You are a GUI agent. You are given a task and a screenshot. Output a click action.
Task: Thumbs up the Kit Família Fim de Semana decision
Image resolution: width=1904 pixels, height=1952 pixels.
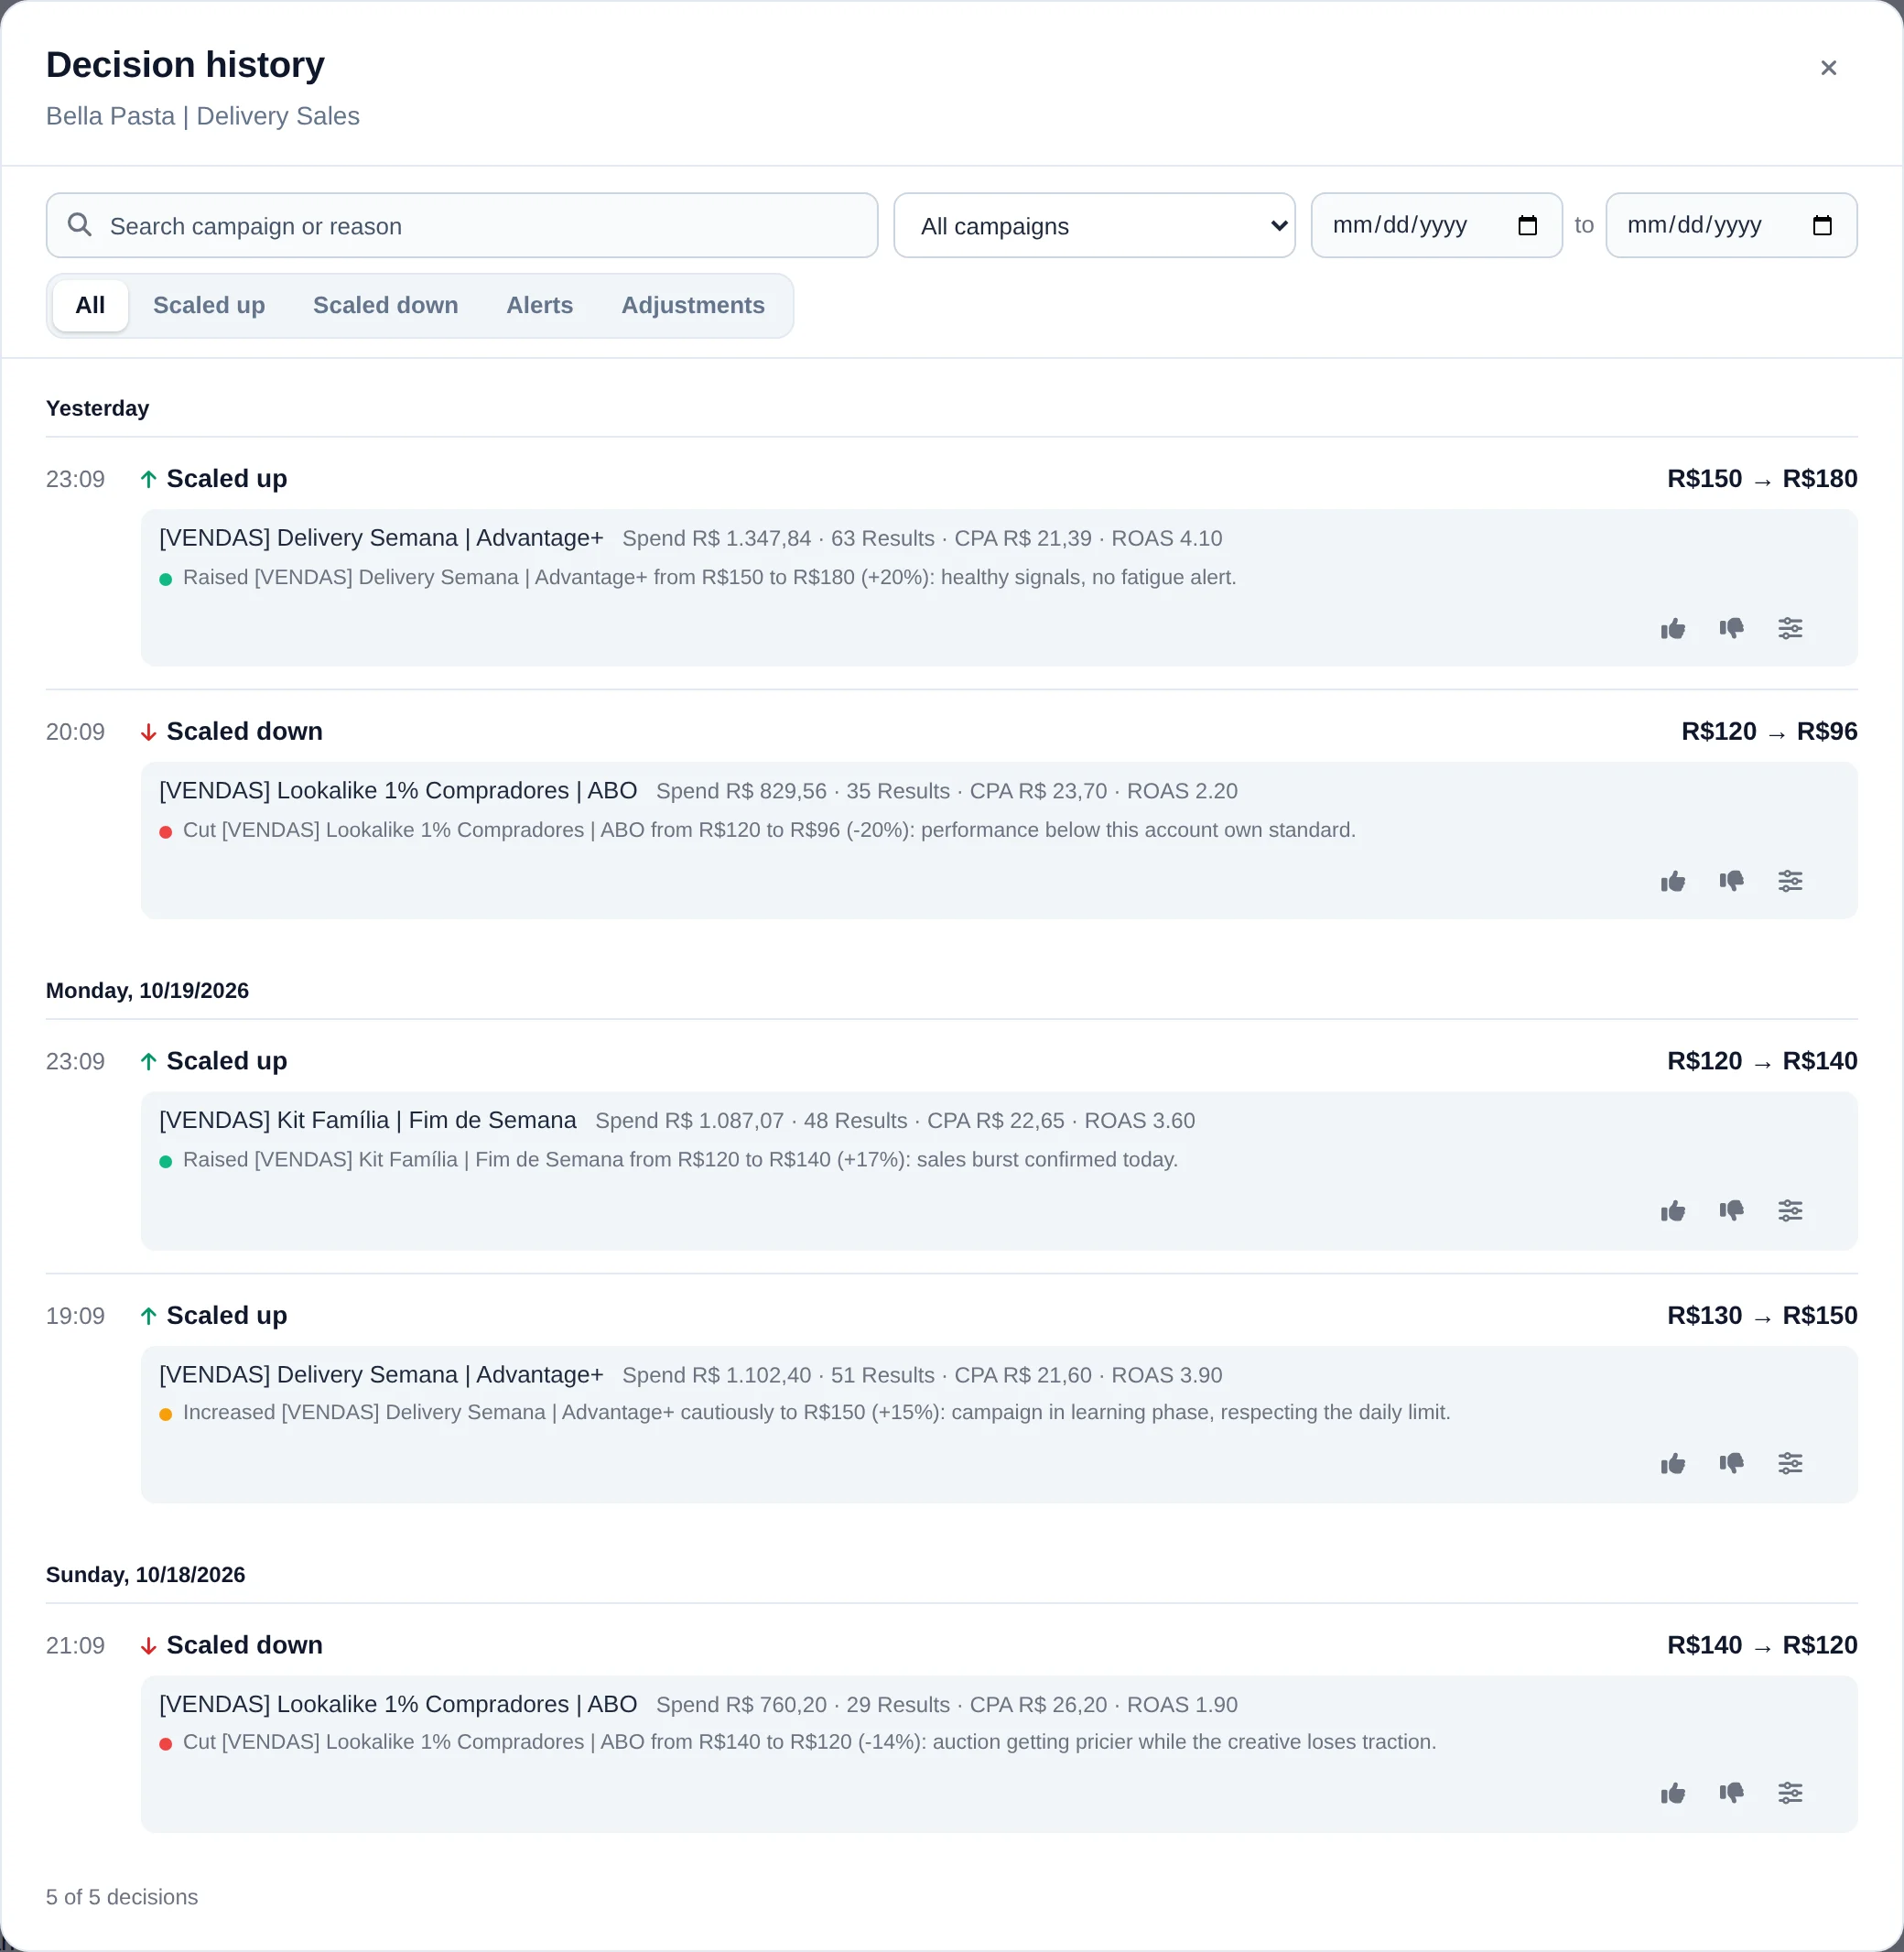1673,1211
